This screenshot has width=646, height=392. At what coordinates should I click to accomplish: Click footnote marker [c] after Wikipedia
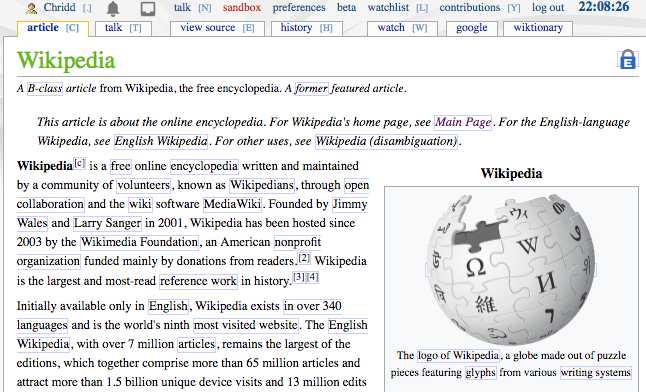[x=80, y=163]
